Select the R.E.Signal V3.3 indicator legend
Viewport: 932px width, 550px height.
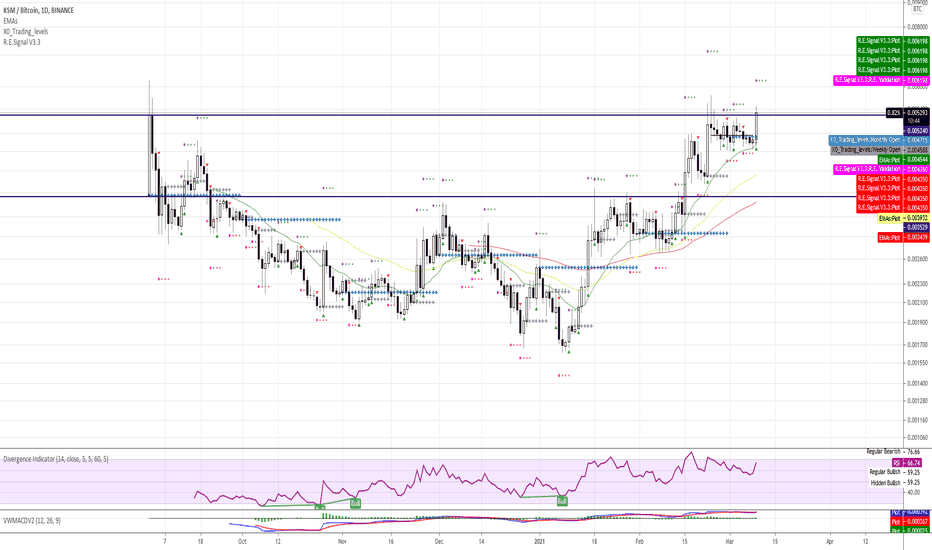tap(22, 42)
